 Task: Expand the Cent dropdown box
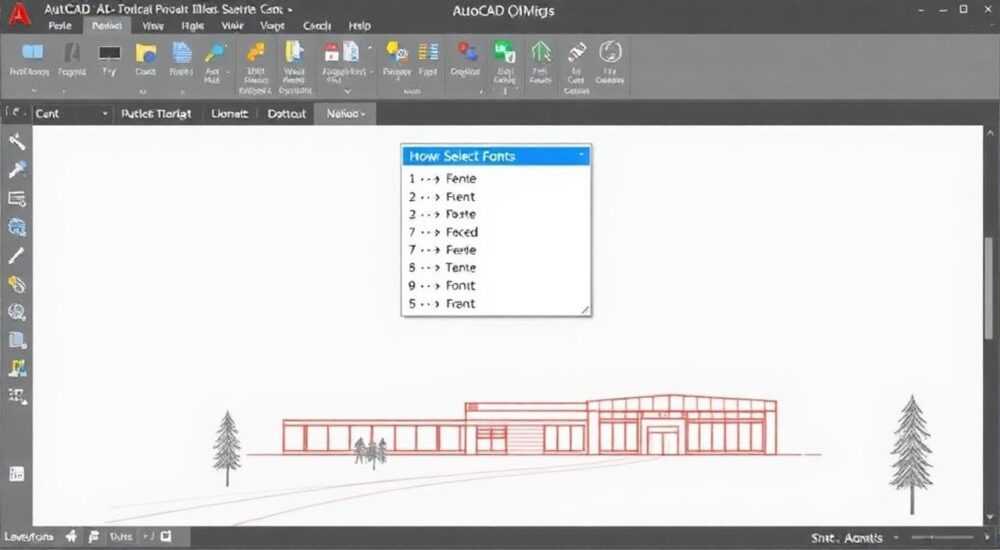pyautogui.click(x=71, y=114)
